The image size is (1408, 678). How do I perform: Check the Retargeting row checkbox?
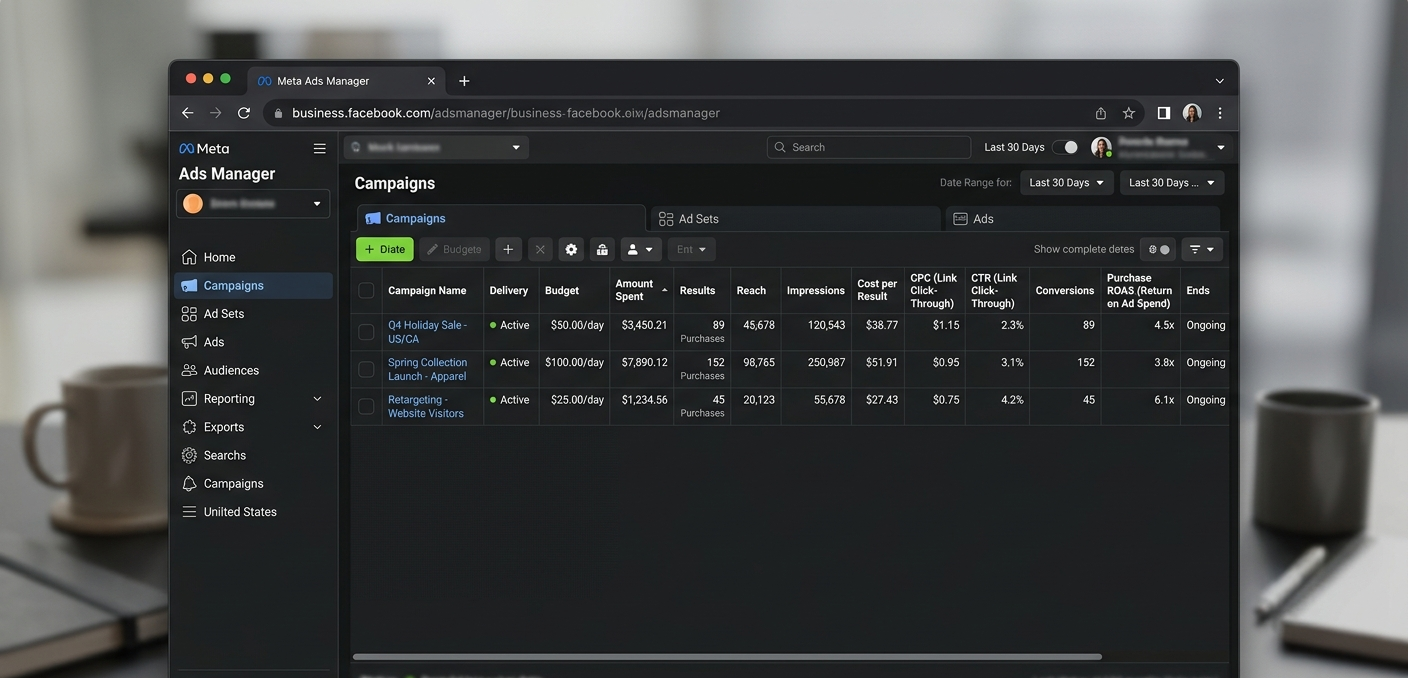tap(366, 406)
